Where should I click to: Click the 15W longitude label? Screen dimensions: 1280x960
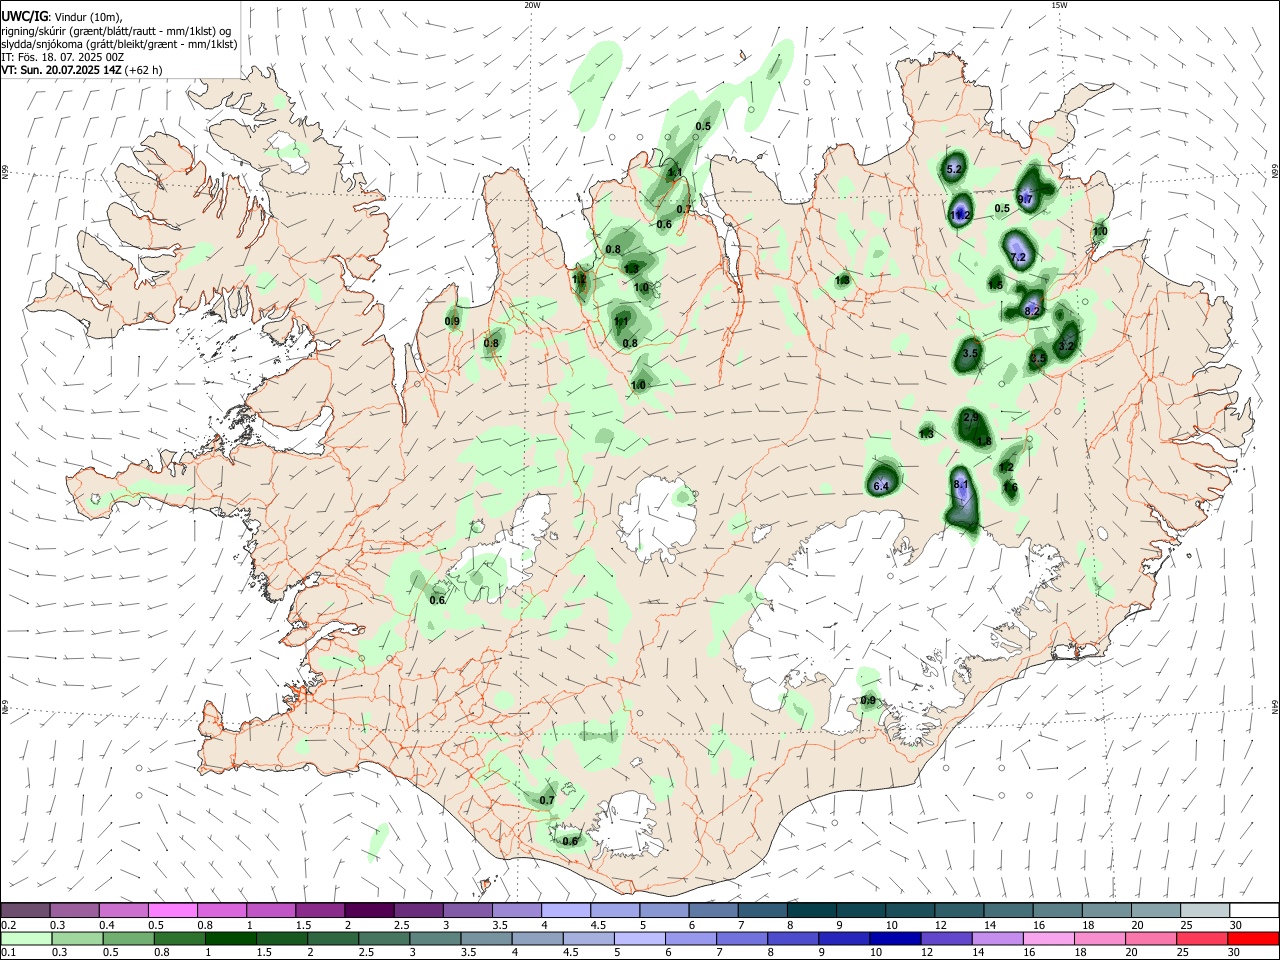[x=1059, y=5]
